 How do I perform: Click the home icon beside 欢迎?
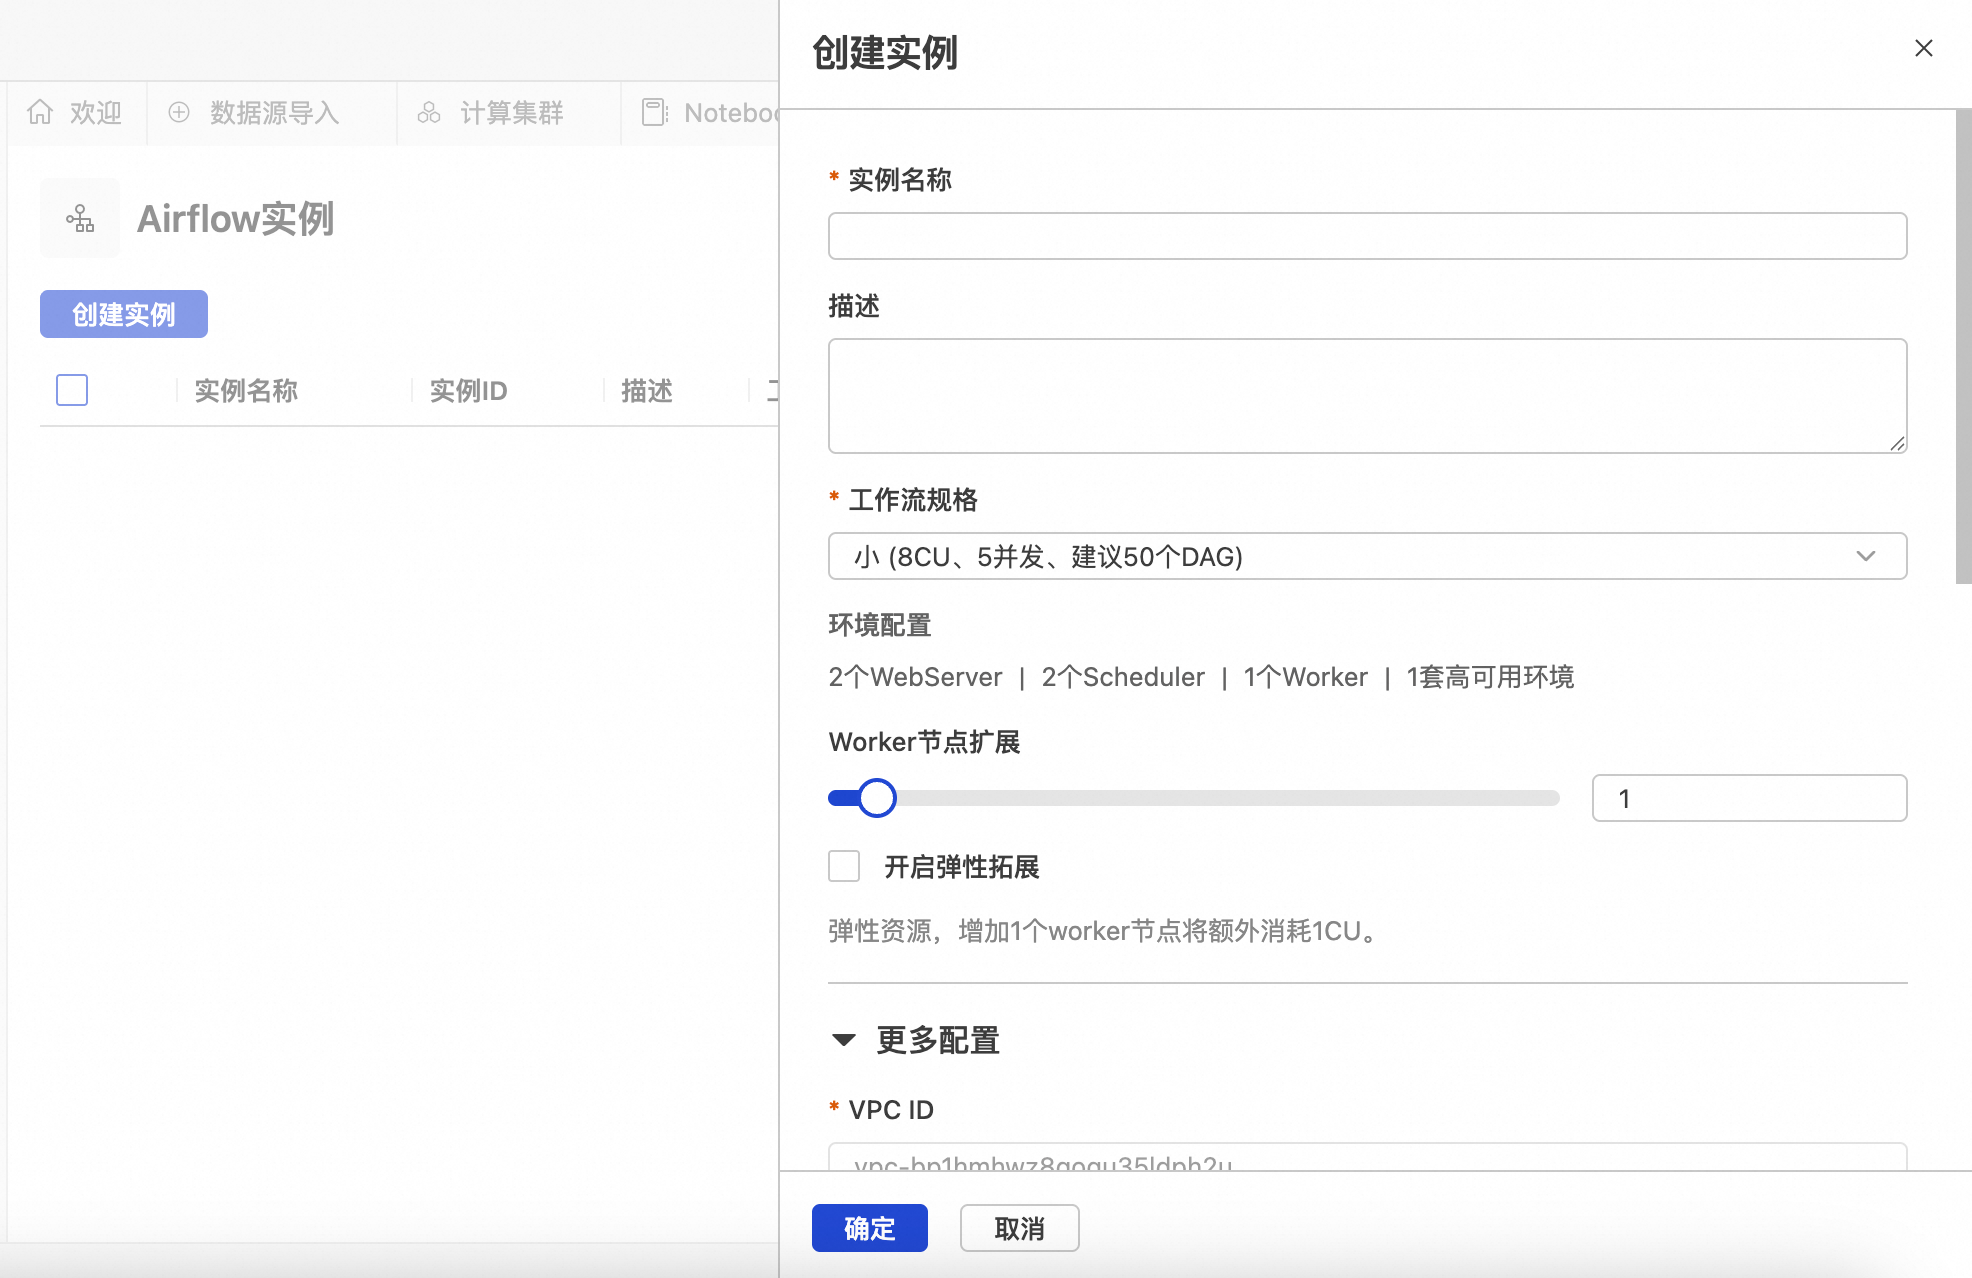(x=40, y=112)
